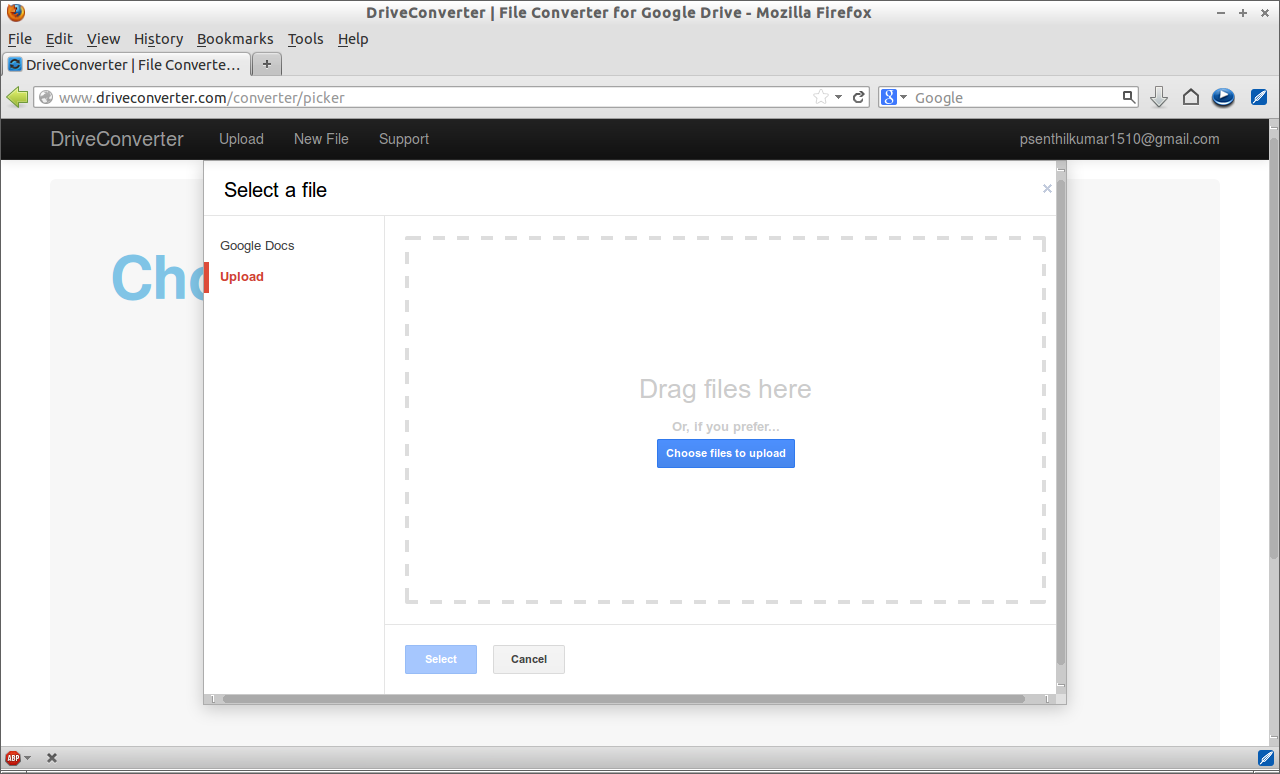Open the View menu
This screenshot has width=1280, height=774.
103,39
